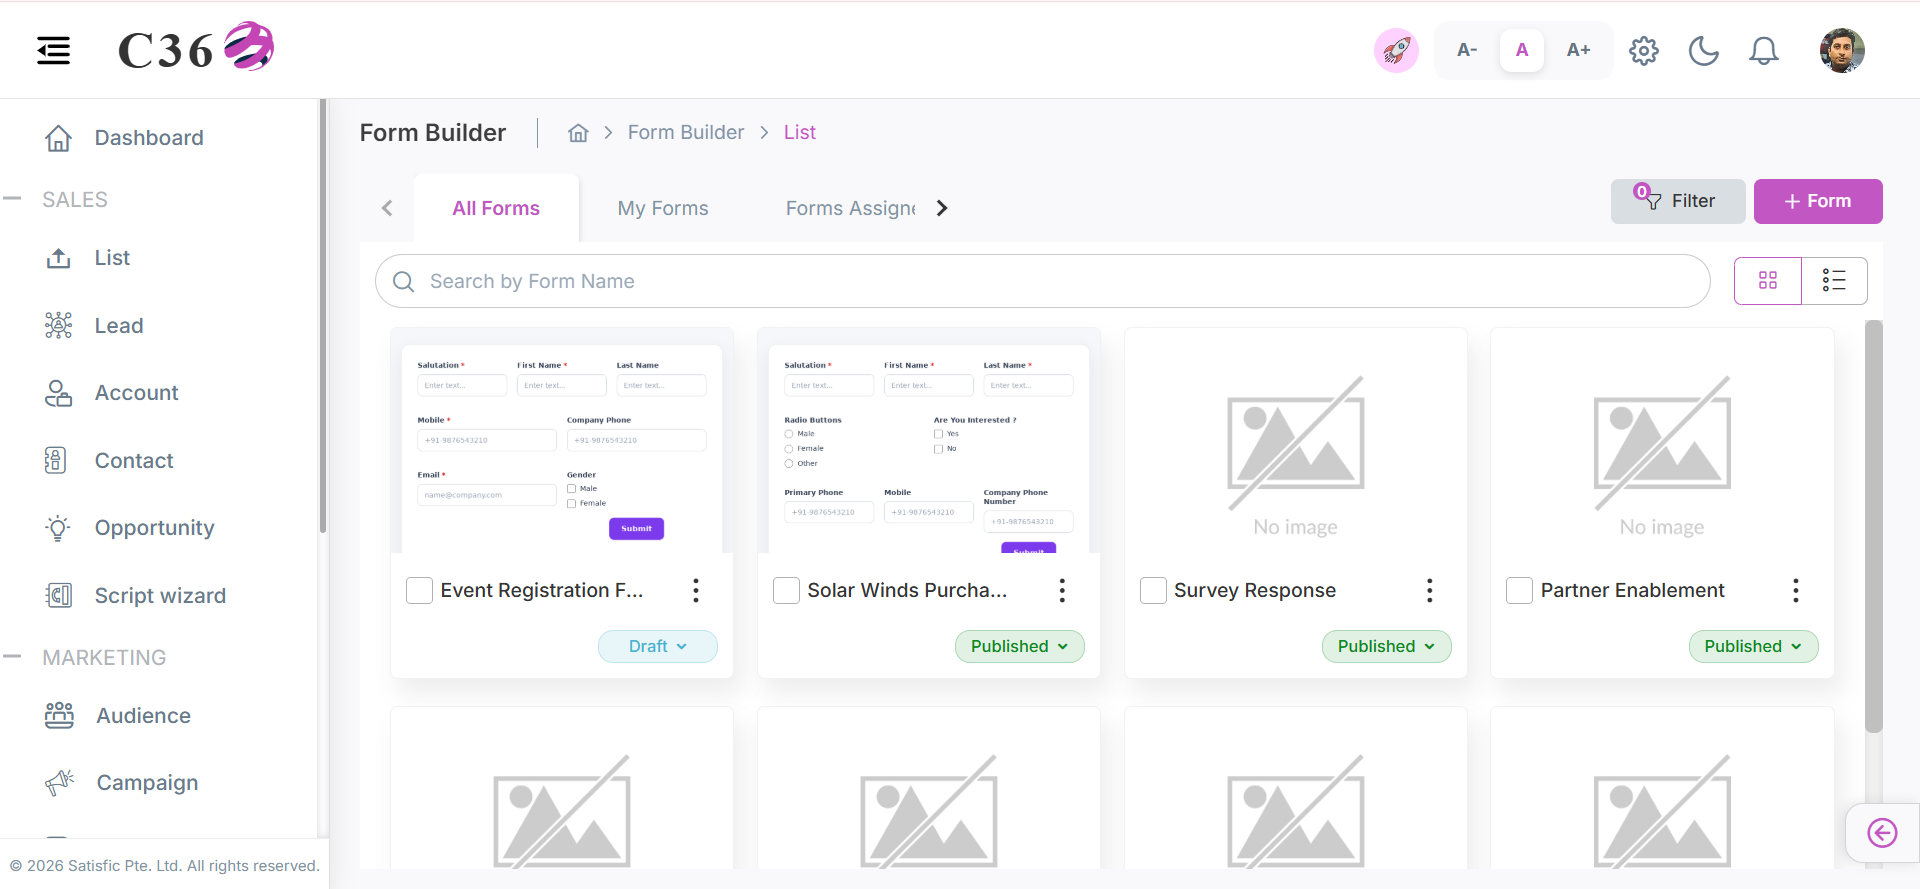The image size is (1920, 889).
Task: Open kebab menu for Survey Response
Action: coord(1429,590)
